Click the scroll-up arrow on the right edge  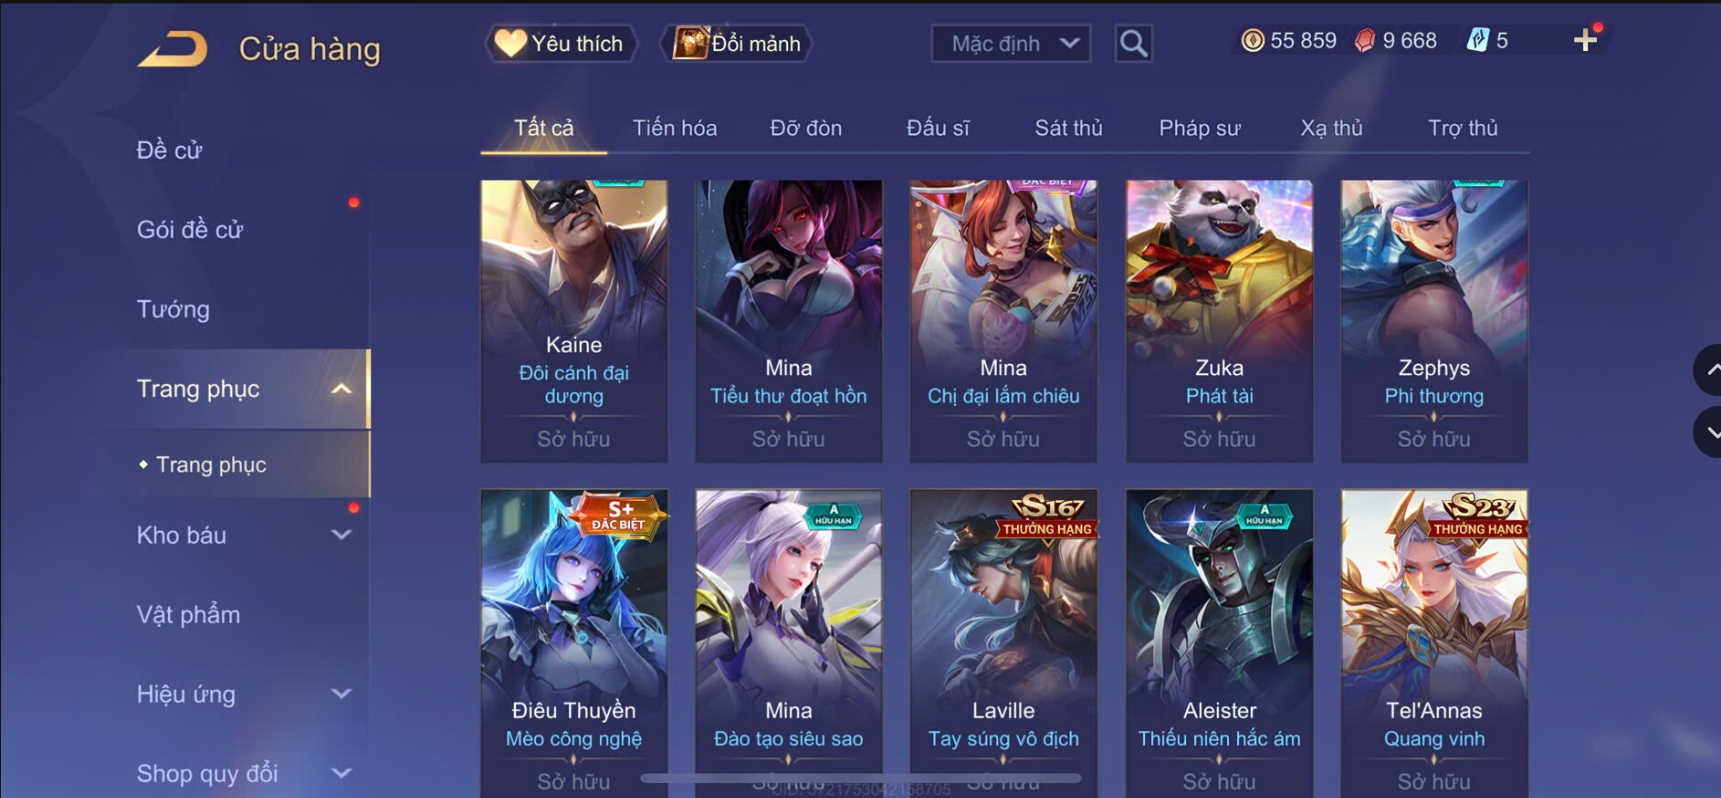(1710, 370)
